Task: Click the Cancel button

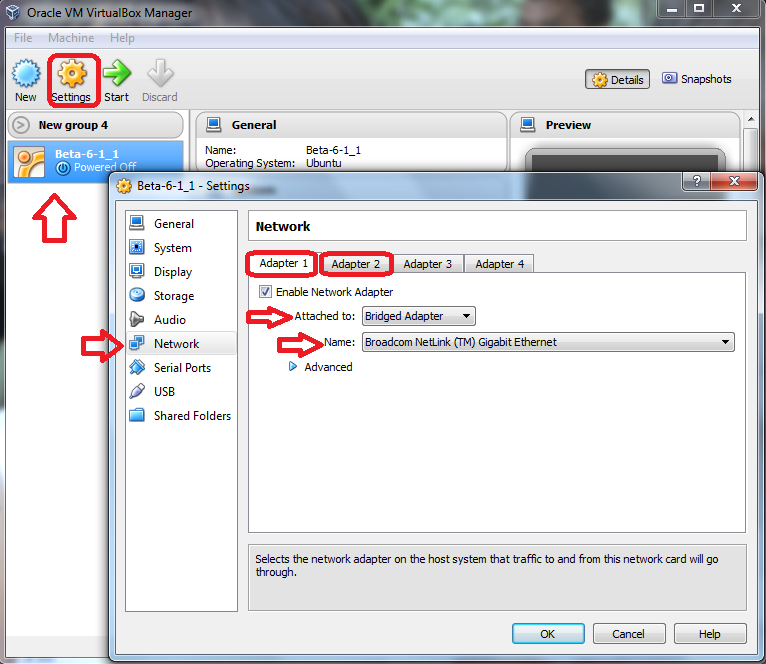Action: (629, 634)
